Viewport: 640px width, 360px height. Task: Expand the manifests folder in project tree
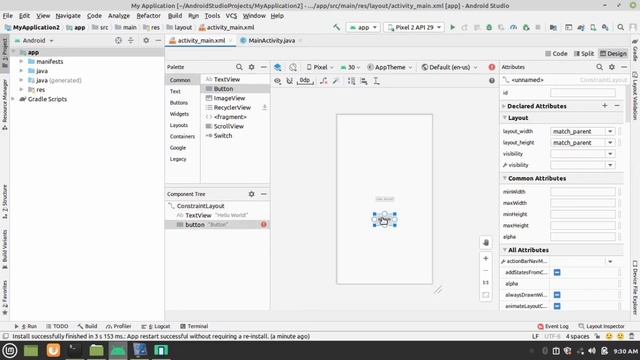pyautogui.click(x=21, y=62)
